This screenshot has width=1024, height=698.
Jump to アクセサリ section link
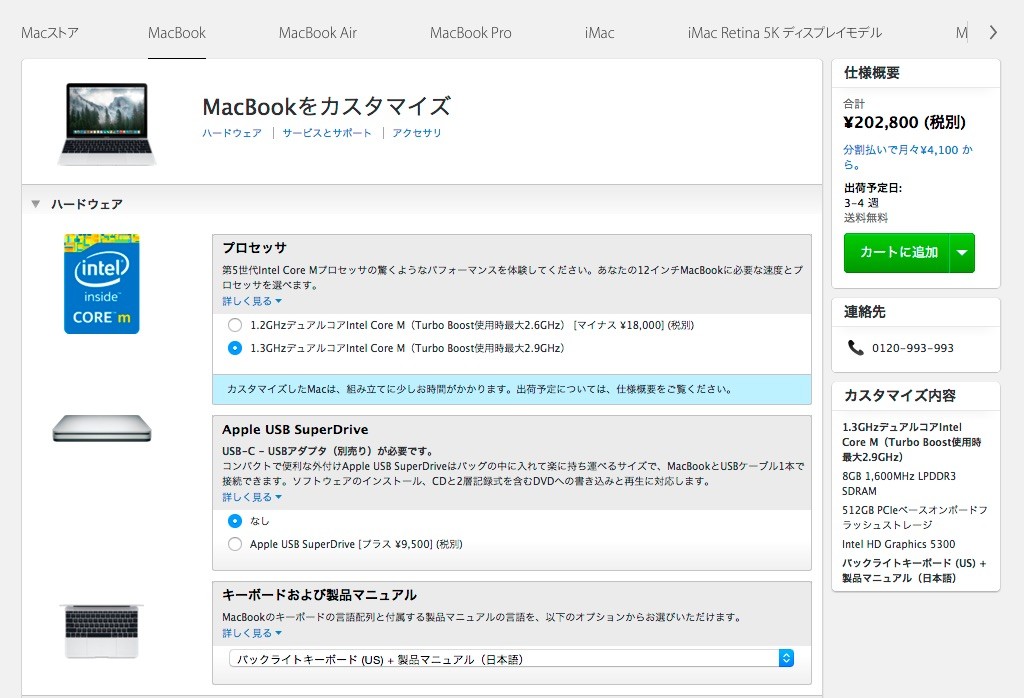[x=417, y=133]
